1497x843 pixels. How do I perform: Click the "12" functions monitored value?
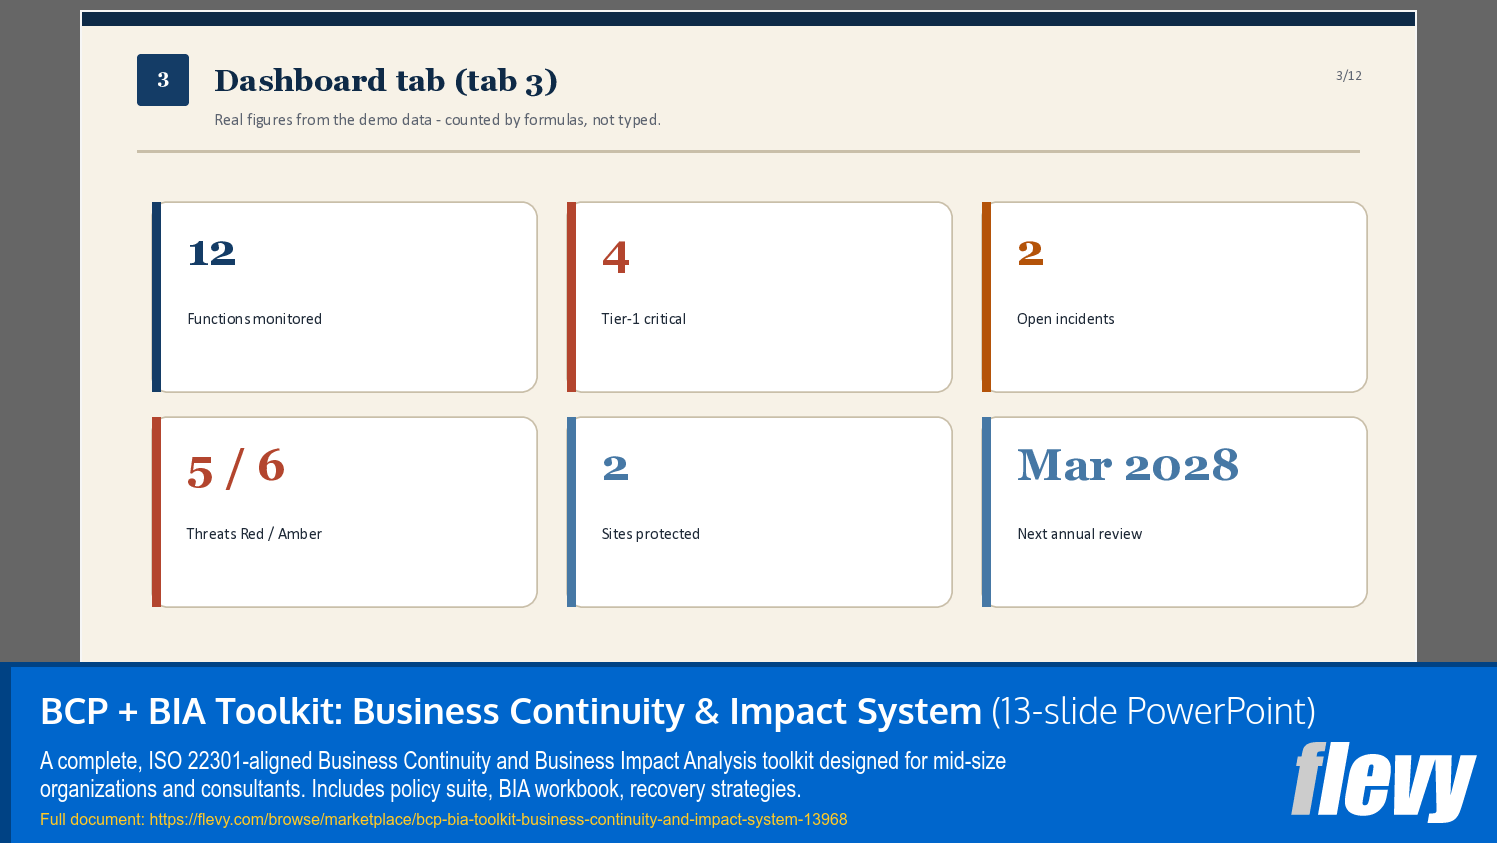212,254
